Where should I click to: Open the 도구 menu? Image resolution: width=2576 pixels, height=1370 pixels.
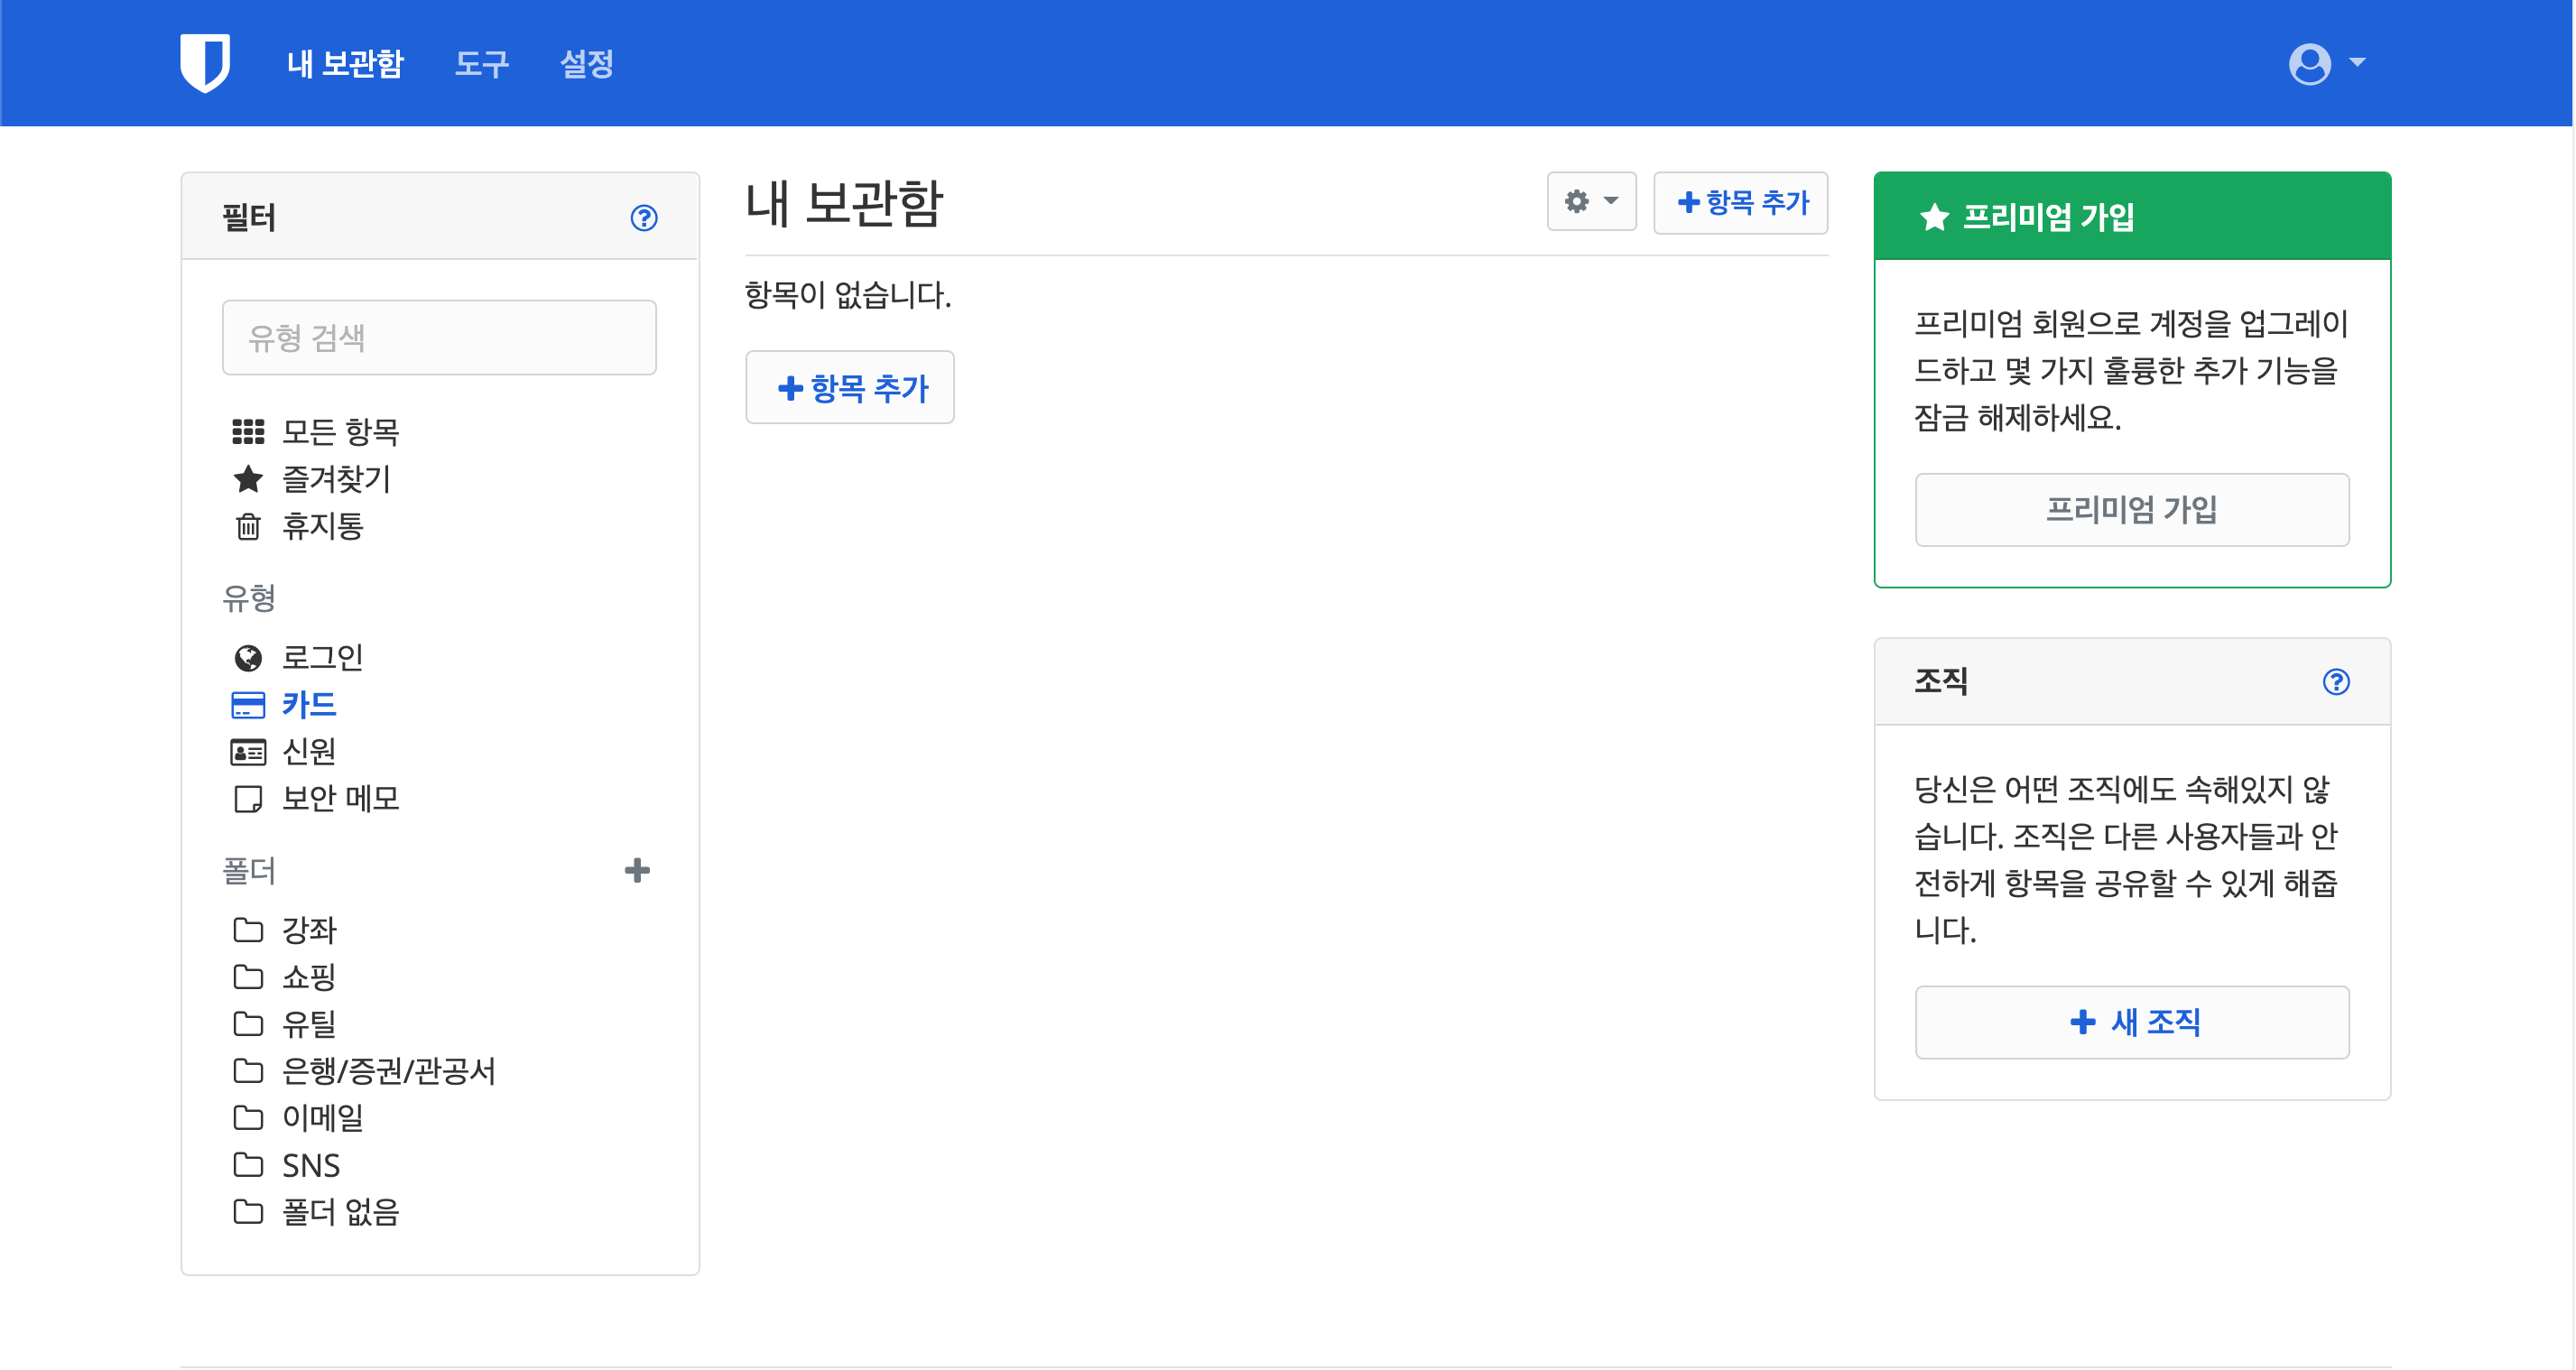tap(482, 64)
